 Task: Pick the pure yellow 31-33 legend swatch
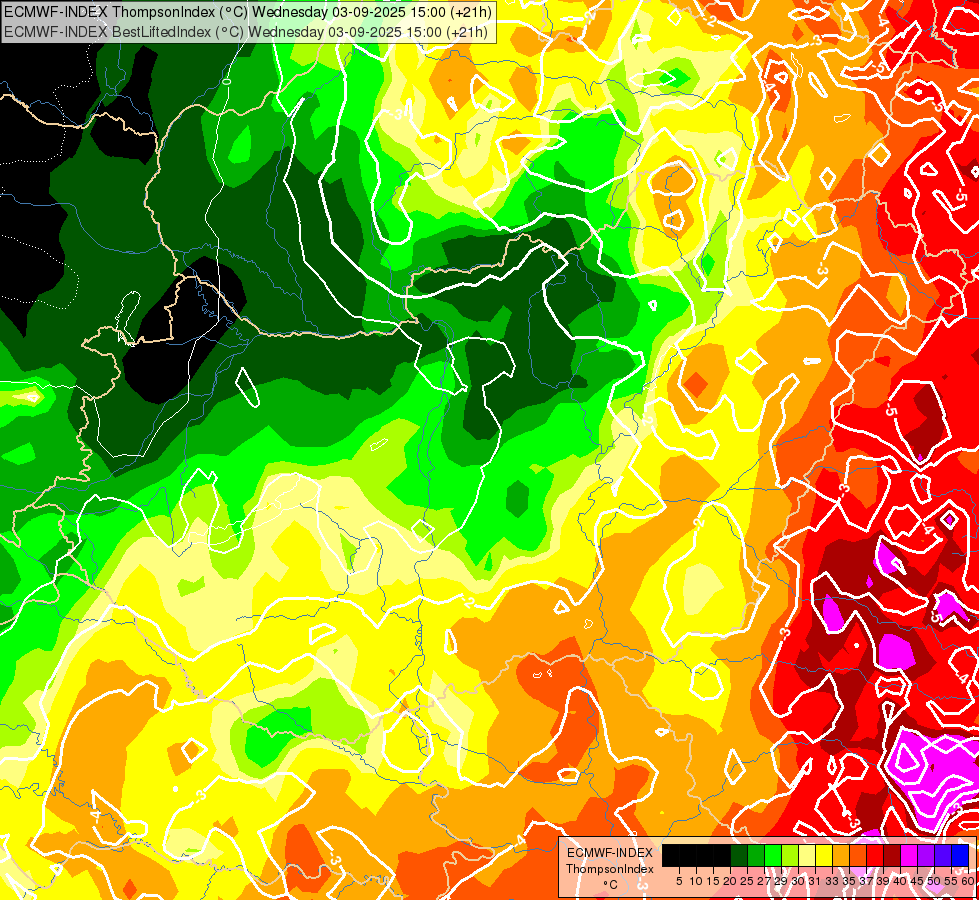coord(824,855)
